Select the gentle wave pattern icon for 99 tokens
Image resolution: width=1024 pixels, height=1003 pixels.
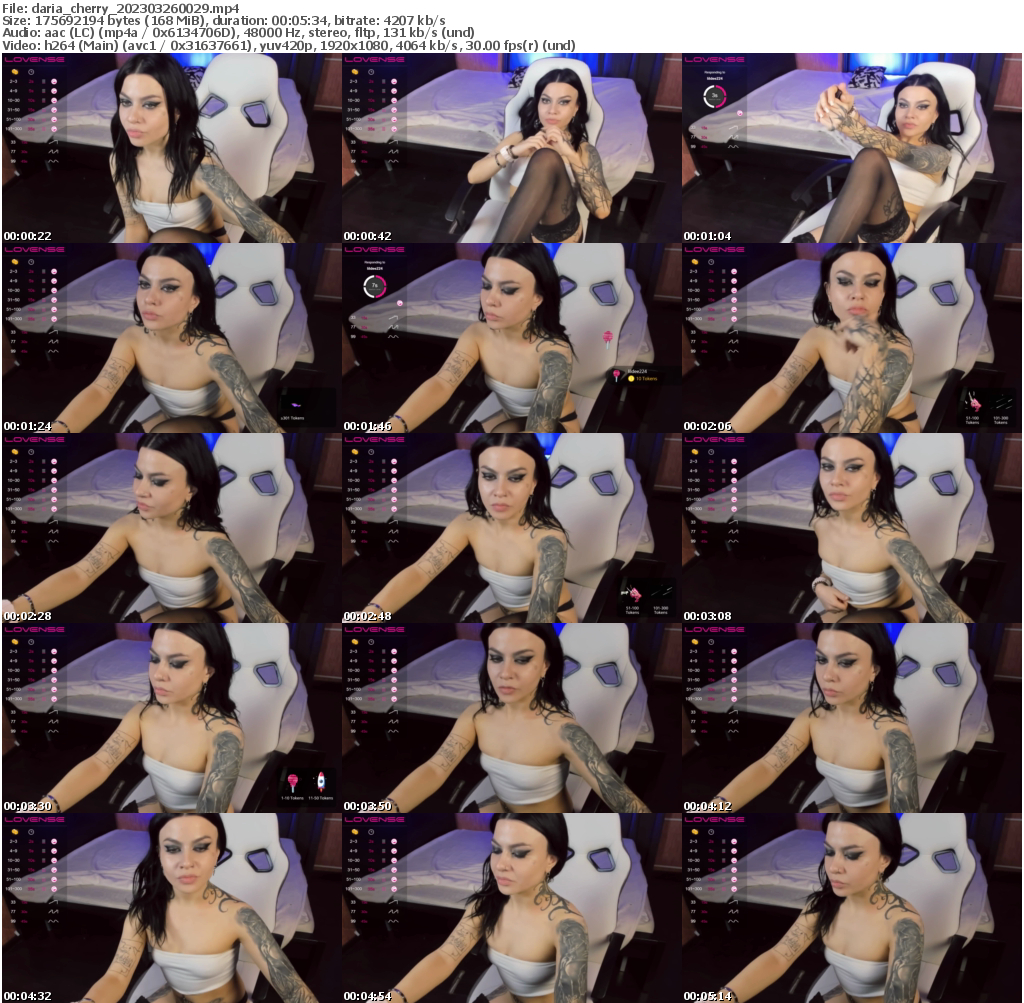pos(53,161)
